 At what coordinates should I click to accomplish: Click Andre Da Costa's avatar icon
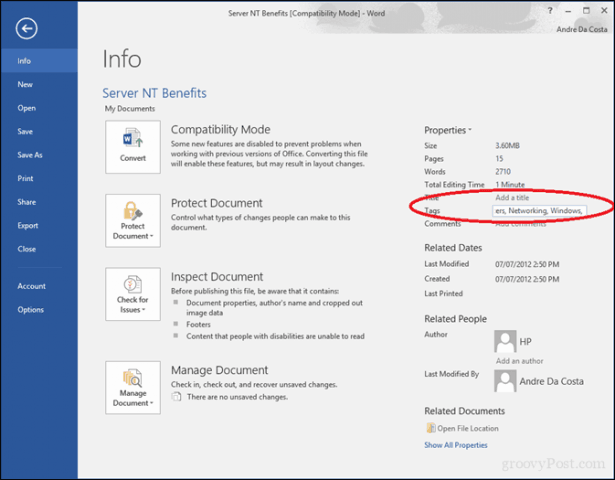(x=505, y=381)
